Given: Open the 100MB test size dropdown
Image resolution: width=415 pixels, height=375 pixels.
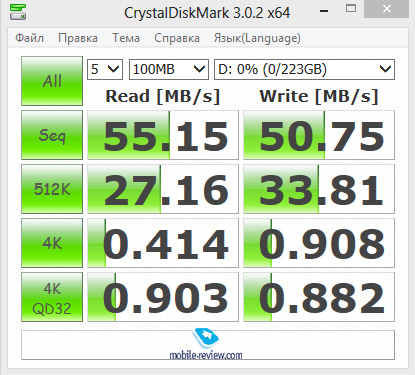Looking at the screenshot, I should (169, 69).
